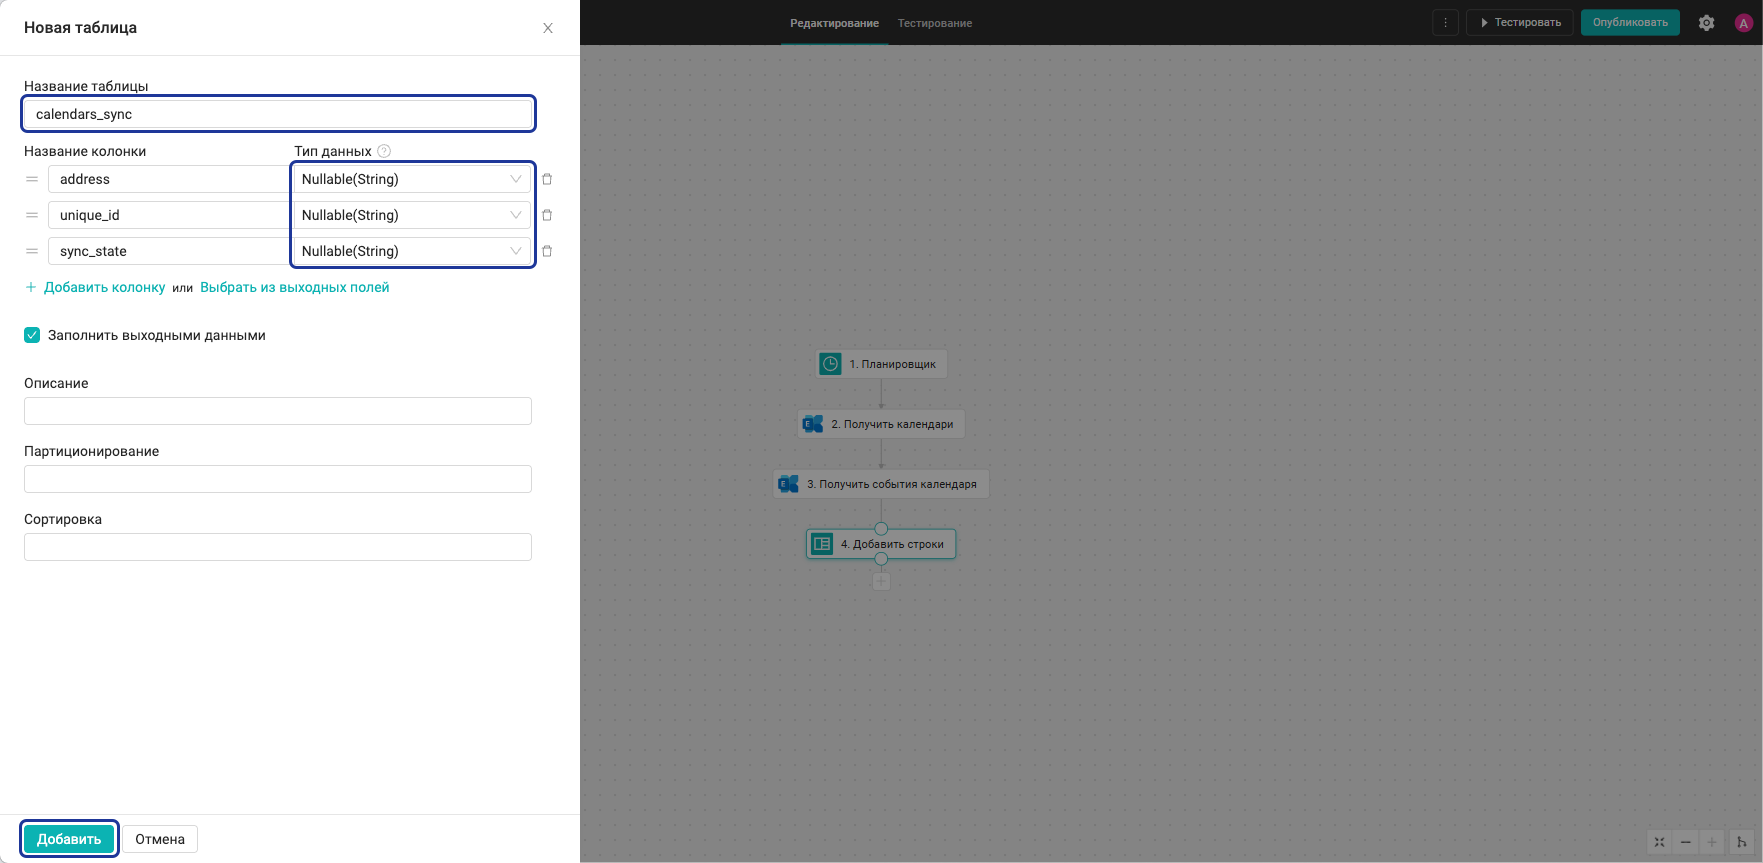This screenshot has width=1763, height=863.
Task: Switch to the Редактирование tab
Action: [835, 23]
